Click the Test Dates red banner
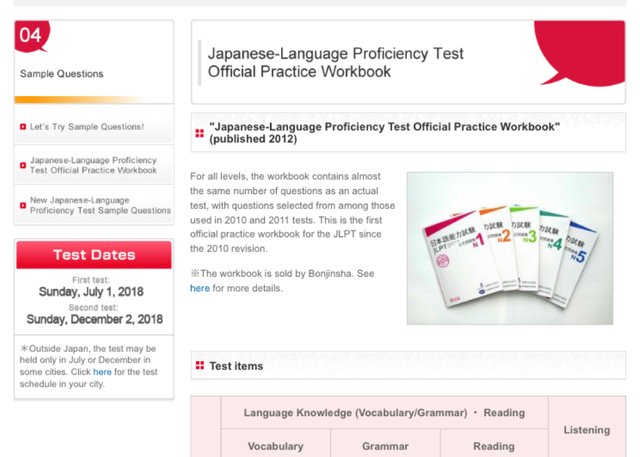This screenshot has height=457, width=640. 94,255
